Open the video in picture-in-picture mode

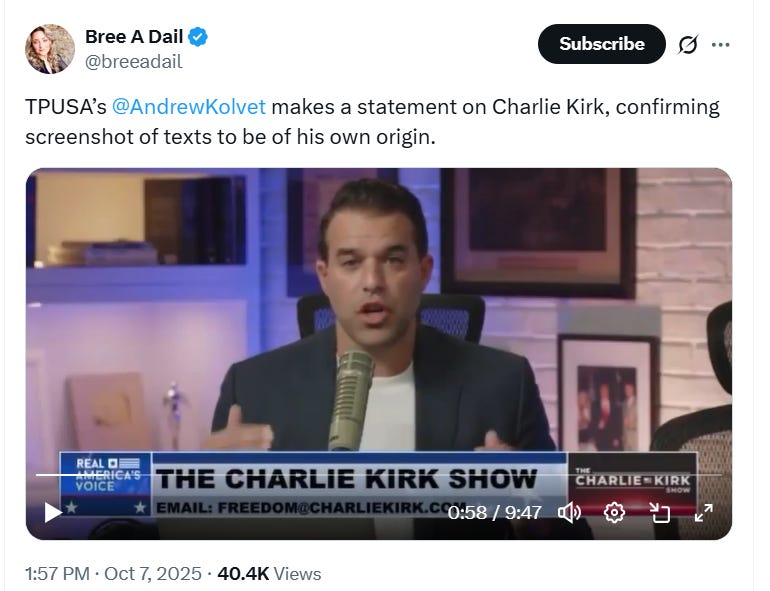pyautogui.click(x=660, y=512)
